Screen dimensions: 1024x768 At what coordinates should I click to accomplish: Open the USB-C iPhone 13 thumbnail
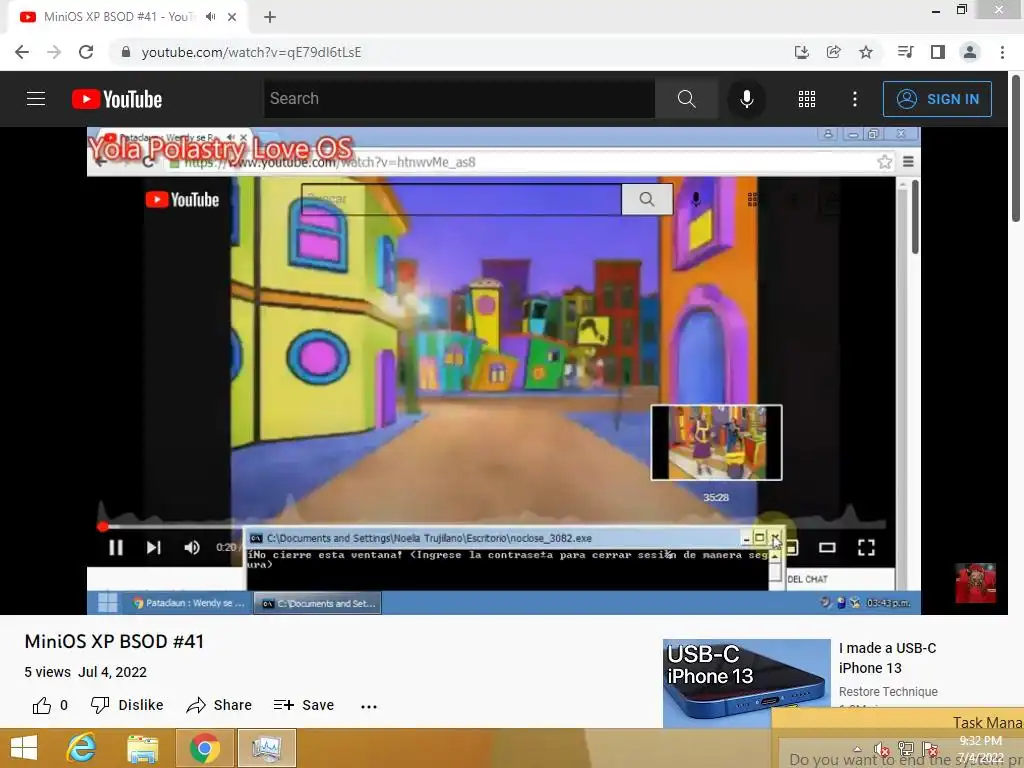click(746, 682)
